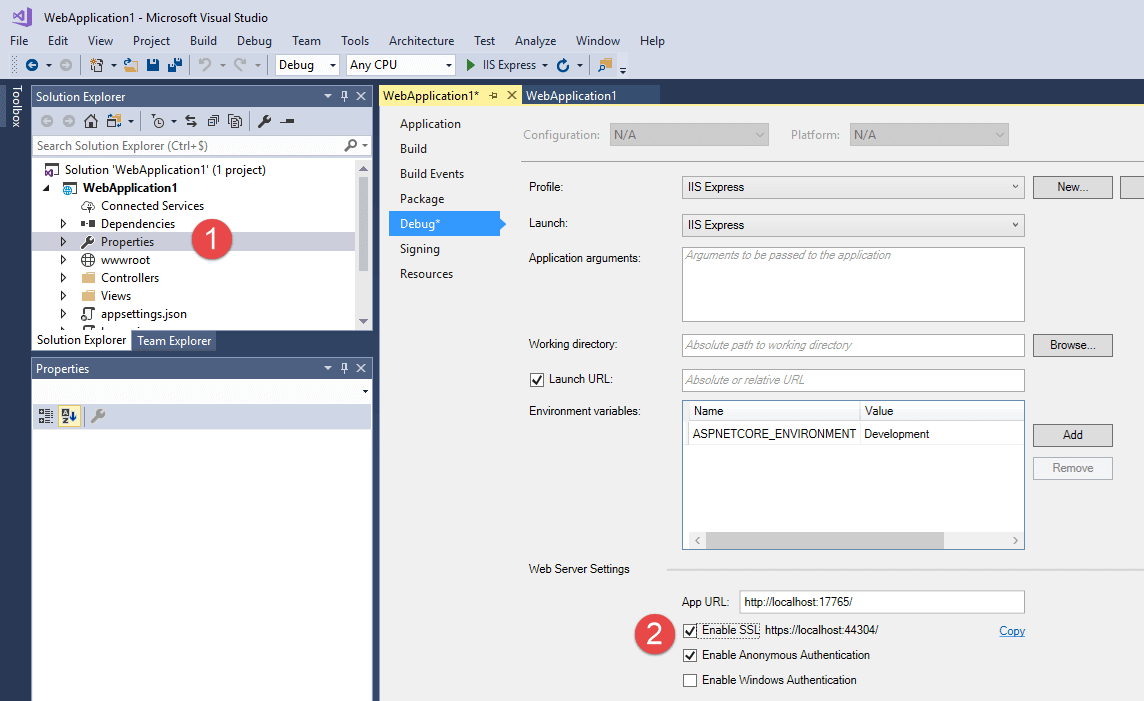This screenshot has width=1144, height=701.
Task: Click the Pending Changes Filter clock icon
Action: (158, 121)
